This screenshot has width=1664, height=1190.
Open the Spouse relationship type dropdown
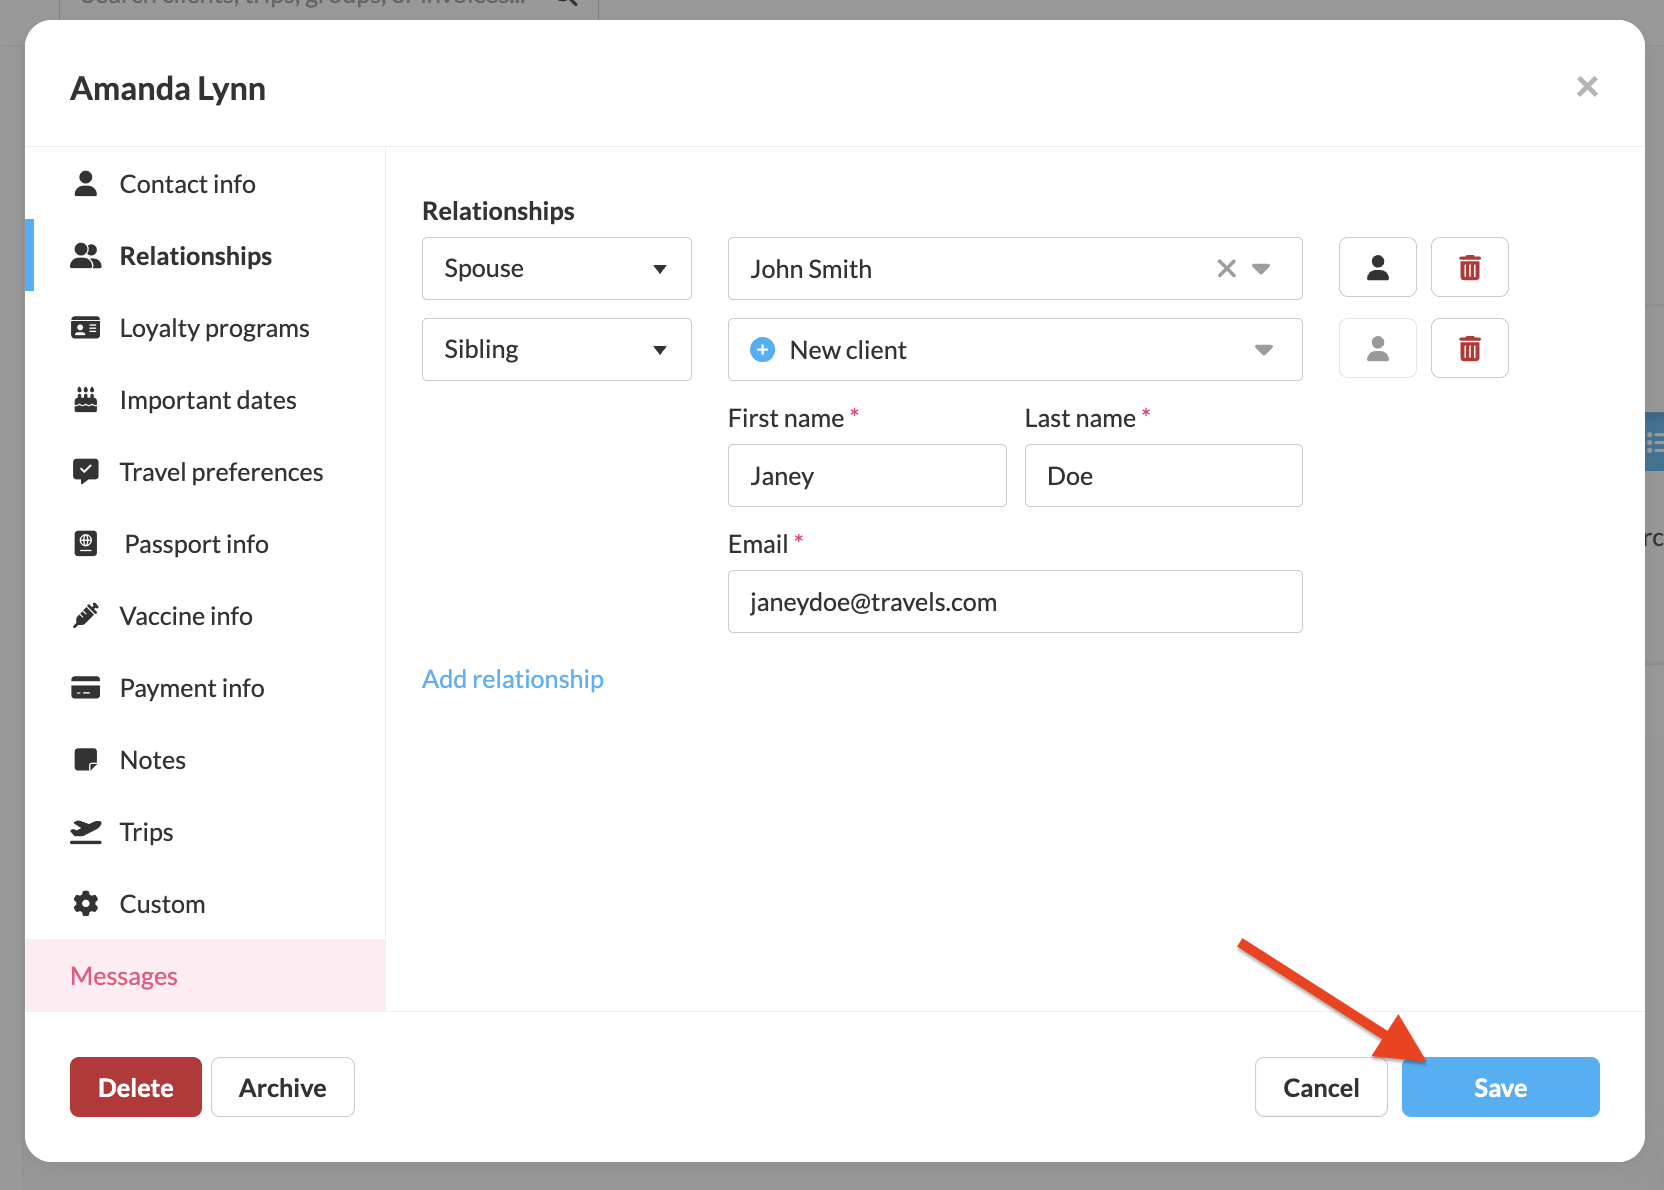click(556, 269)
